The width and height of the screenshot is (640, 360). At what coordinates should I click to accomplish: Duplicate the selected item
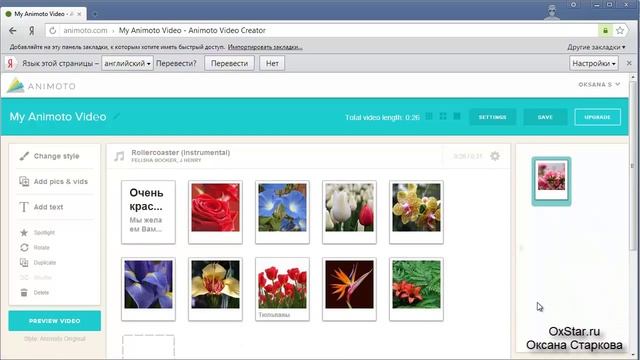pos(24,262)
